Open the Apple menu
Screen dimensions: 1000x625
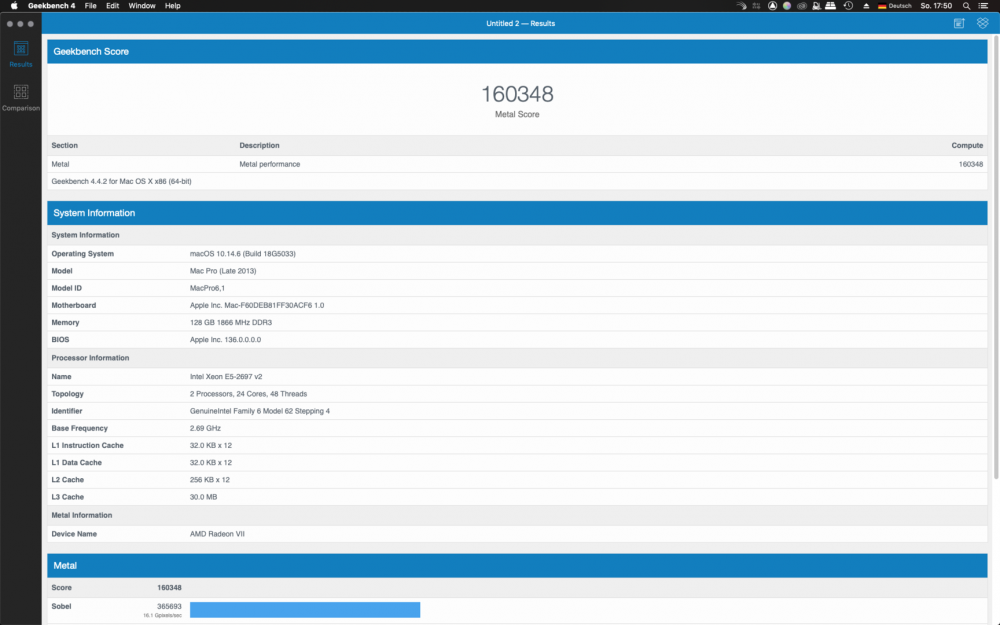(x=14, y=6)
